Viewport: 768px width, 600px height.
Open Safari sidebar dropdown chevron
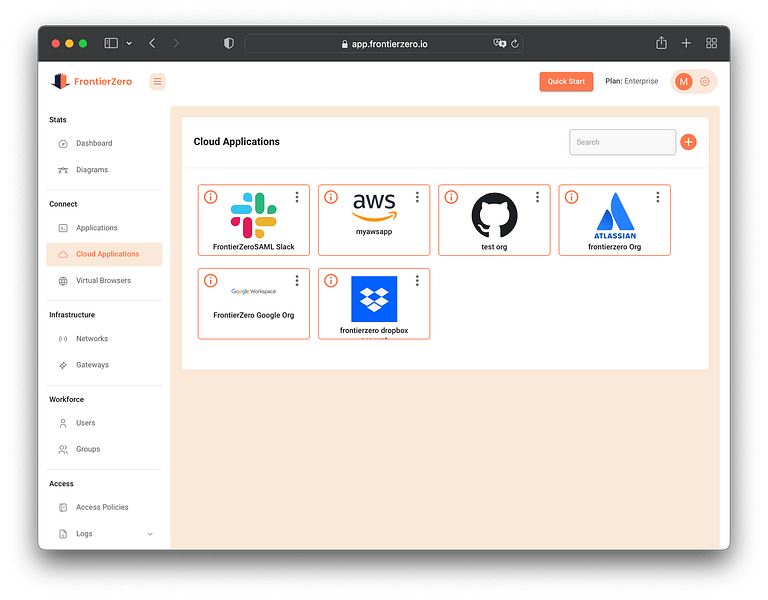(x=129, y=43)
